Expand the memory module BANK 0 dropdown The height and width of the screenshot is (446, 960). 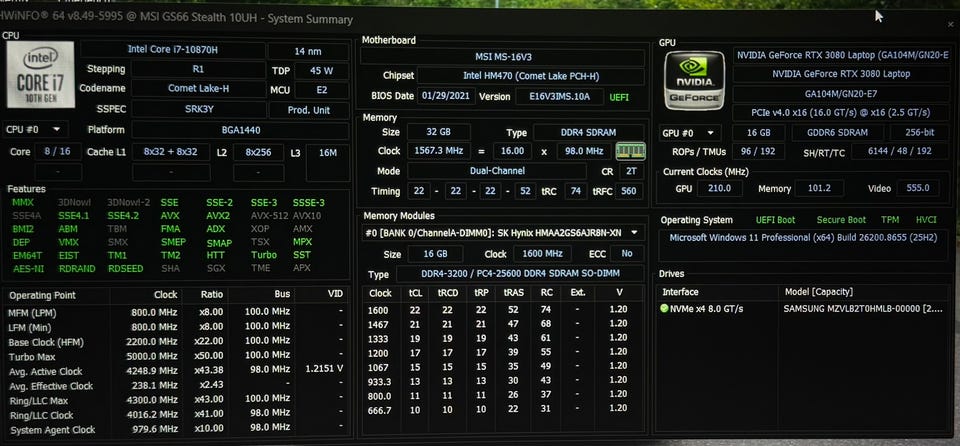[x=503, y=232]
